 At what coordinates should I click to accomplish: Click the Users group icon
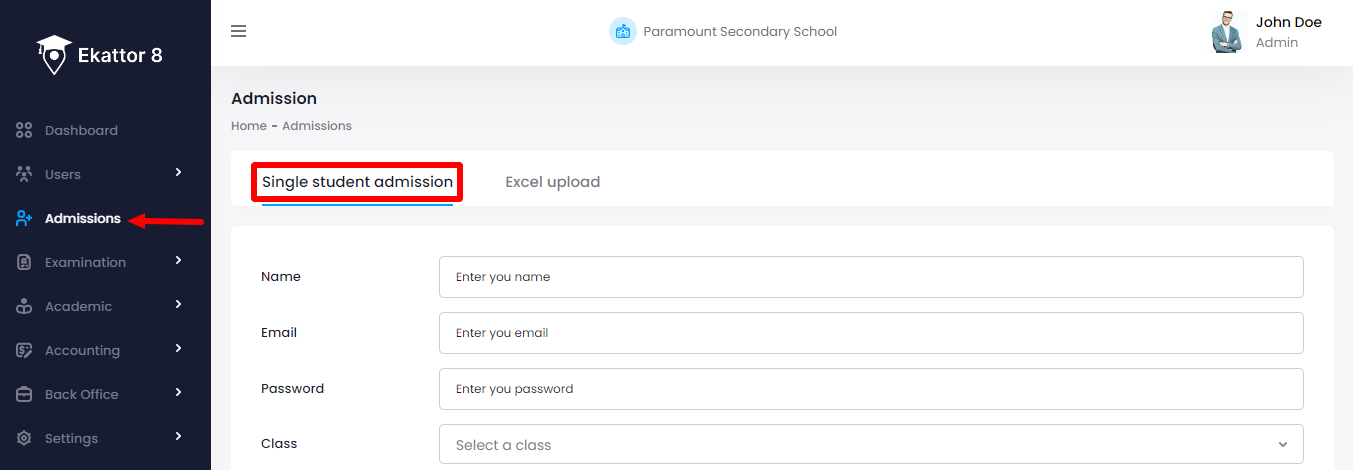tap(25, 174)
